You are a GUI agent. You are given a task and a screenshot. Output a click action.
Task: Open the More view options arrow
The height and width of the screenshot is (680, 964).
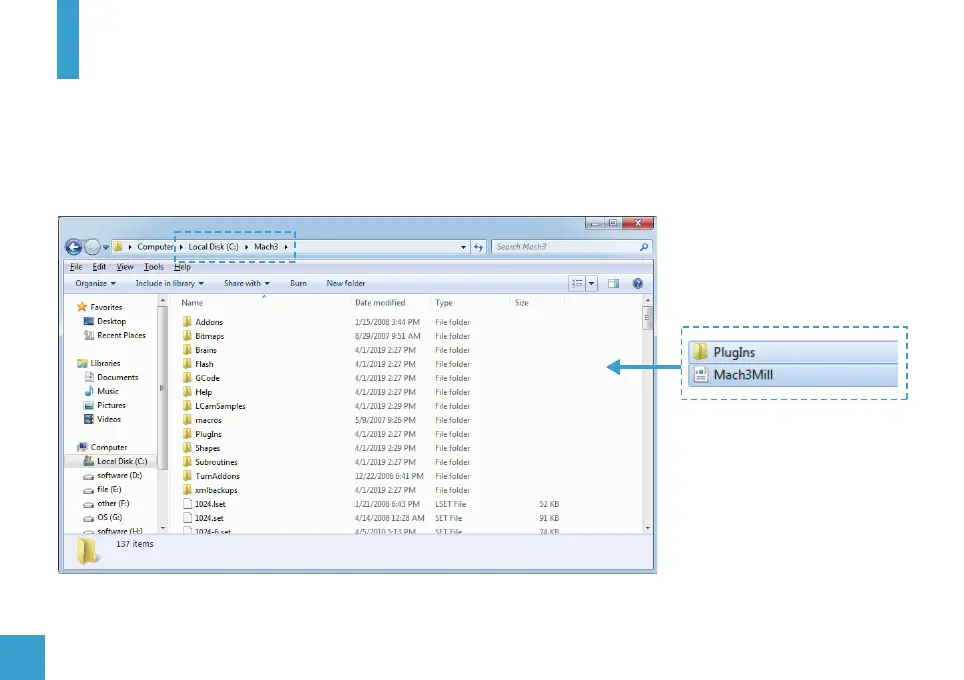click(x=591, y=283)
